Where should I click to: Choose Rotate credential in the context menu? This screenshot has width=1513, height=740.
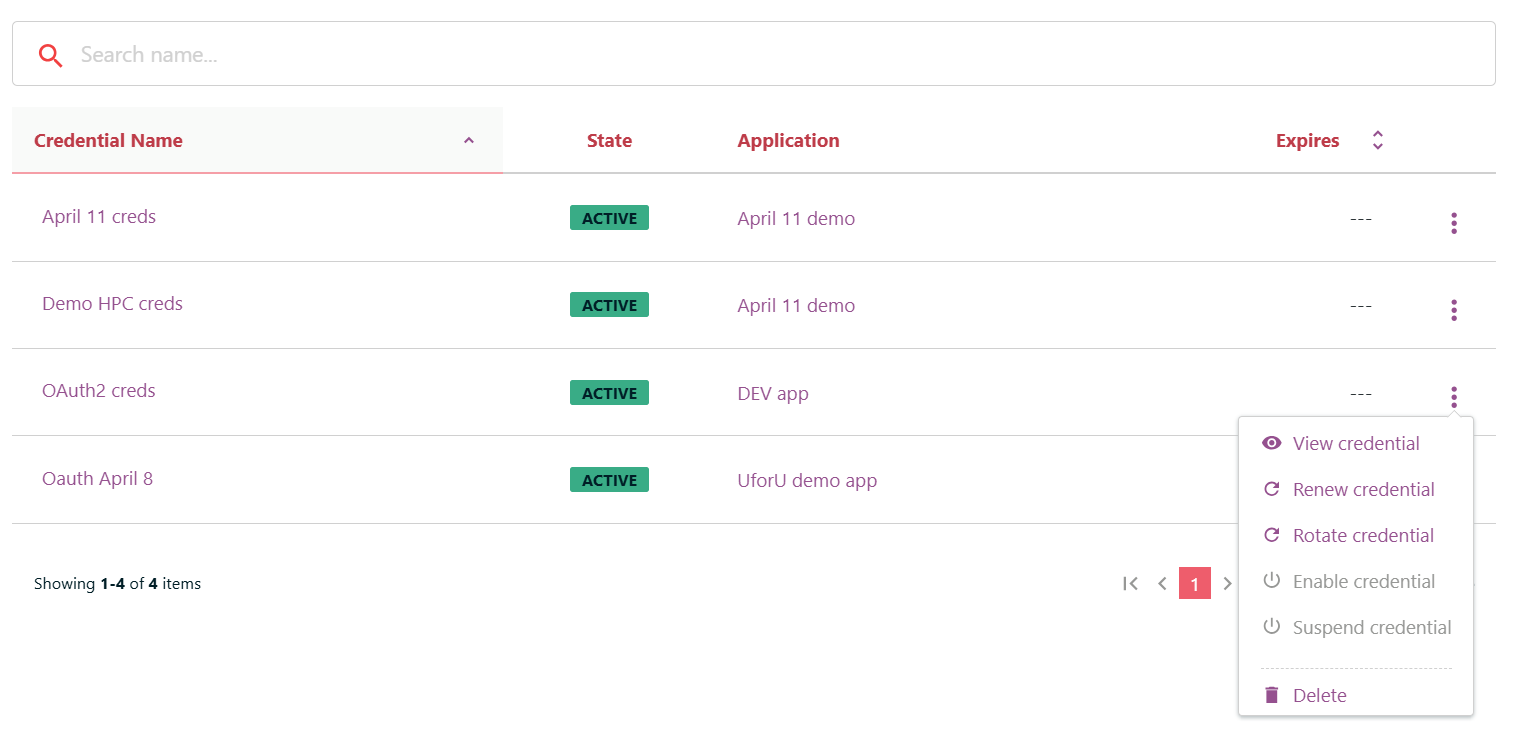click(1363, 535)
